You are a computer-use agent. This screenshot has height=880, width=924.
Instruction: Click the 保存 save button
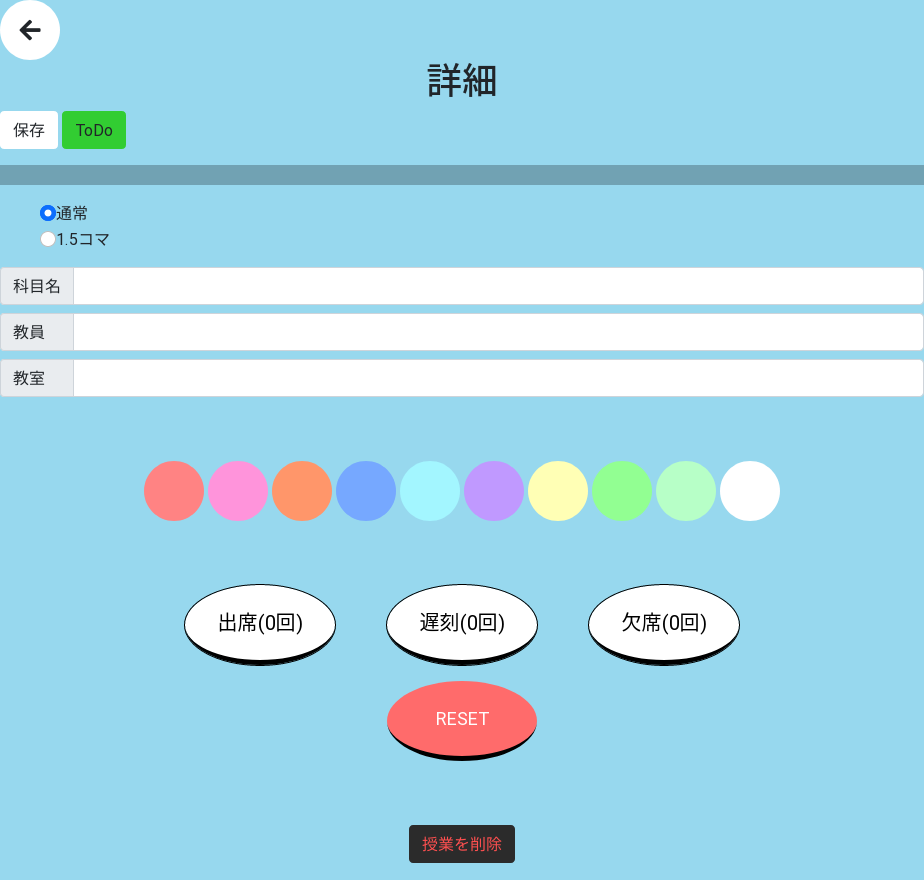pyautogui.click(x=29, y=130)
